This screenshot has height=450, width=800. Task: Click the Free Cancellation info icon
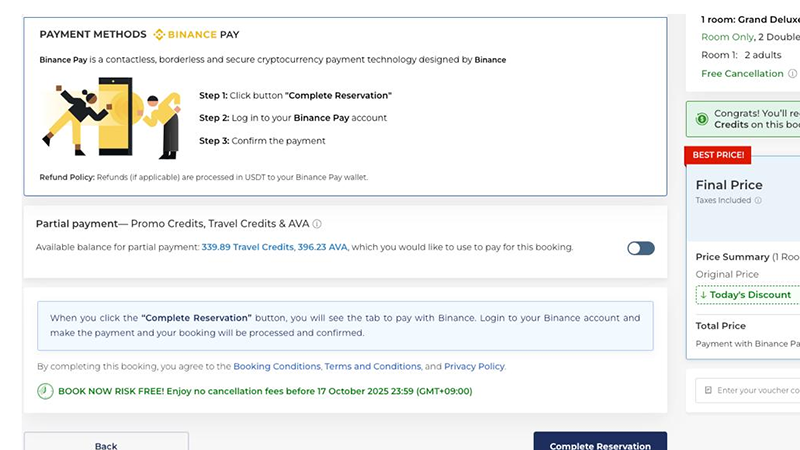793,74
